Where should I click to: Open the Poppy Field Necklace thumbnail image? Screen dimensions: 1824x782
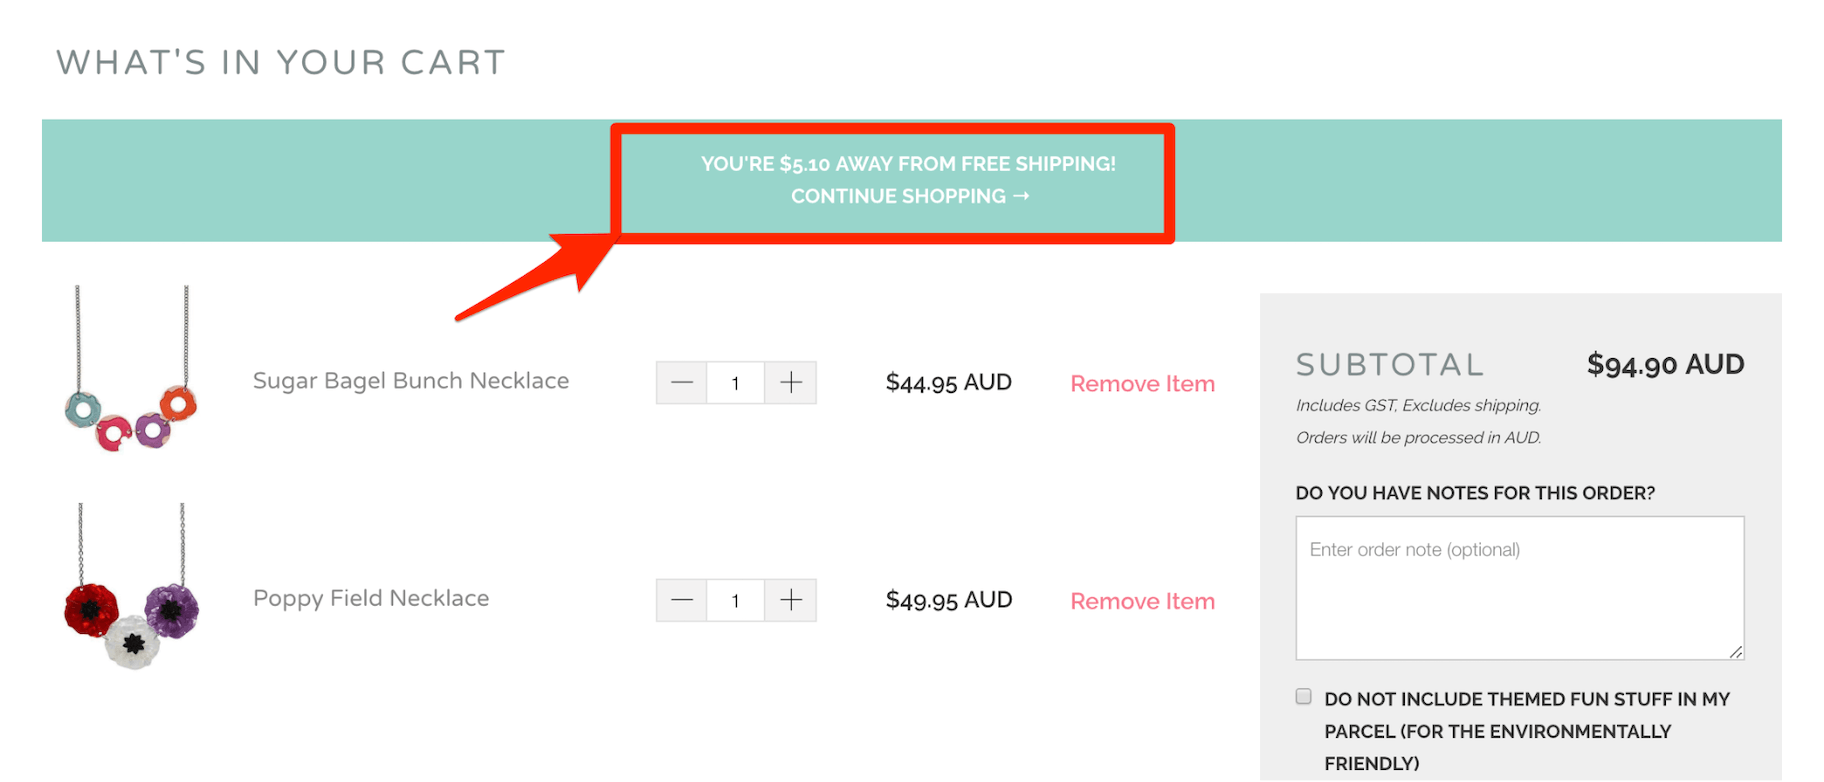click(x=131, y=588)
